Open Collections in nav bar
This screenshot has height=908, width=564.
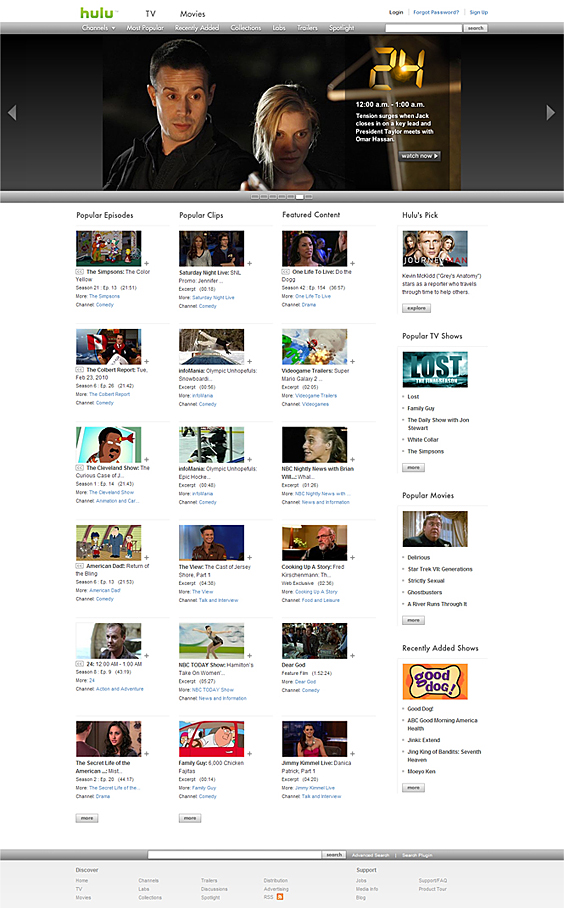[246, 28]
